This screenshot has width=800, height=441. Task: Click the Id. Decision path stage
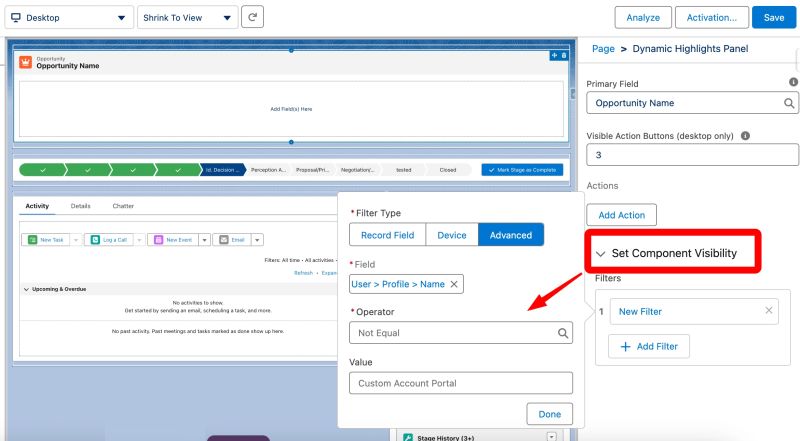pos(222,170)
